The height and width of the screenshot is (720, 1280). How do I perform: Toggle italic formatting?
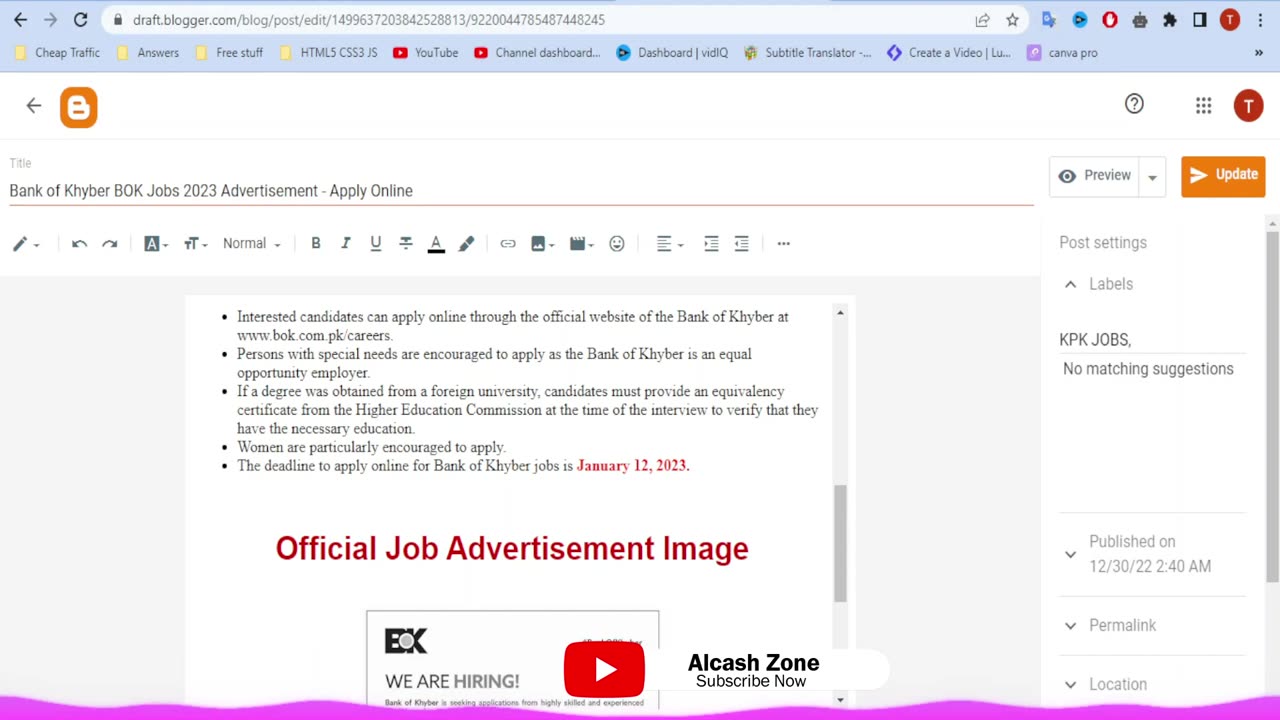(x=346, y=244)
